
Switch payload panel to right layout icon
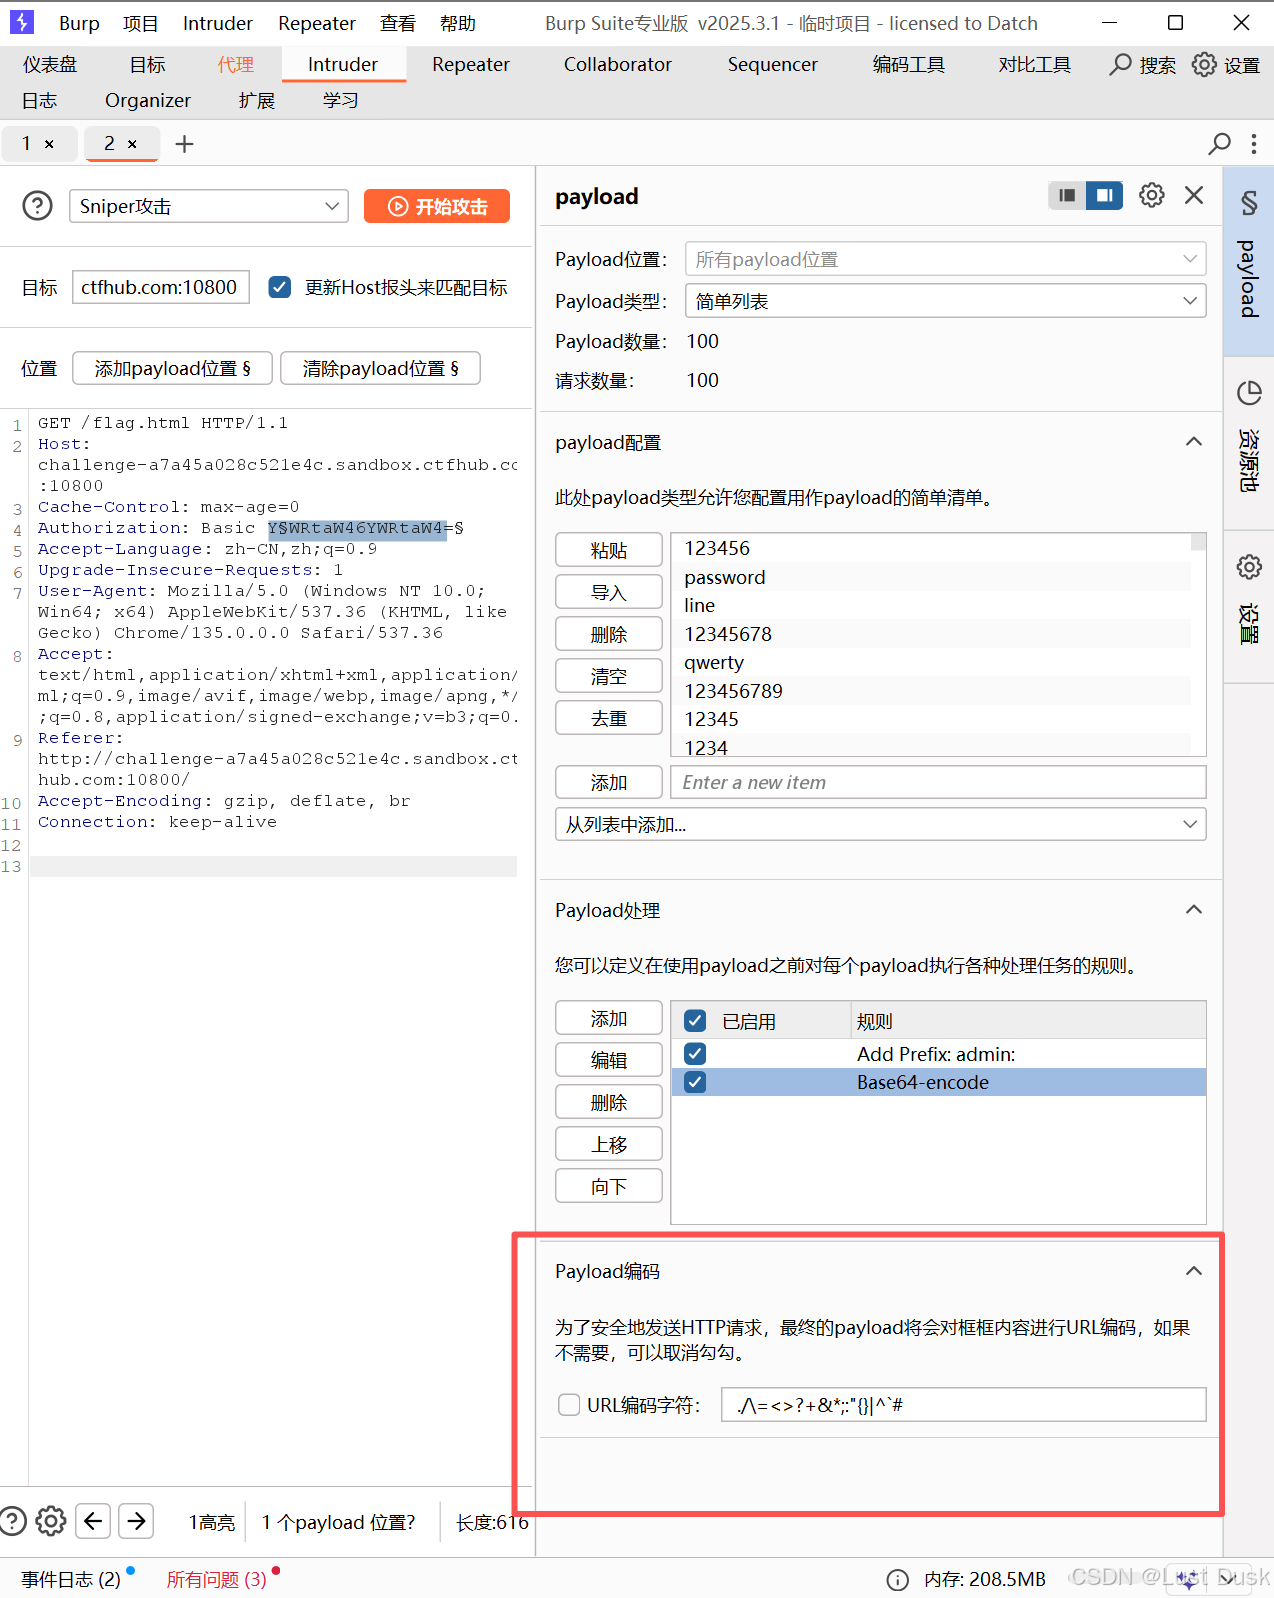pos(1104,195)
